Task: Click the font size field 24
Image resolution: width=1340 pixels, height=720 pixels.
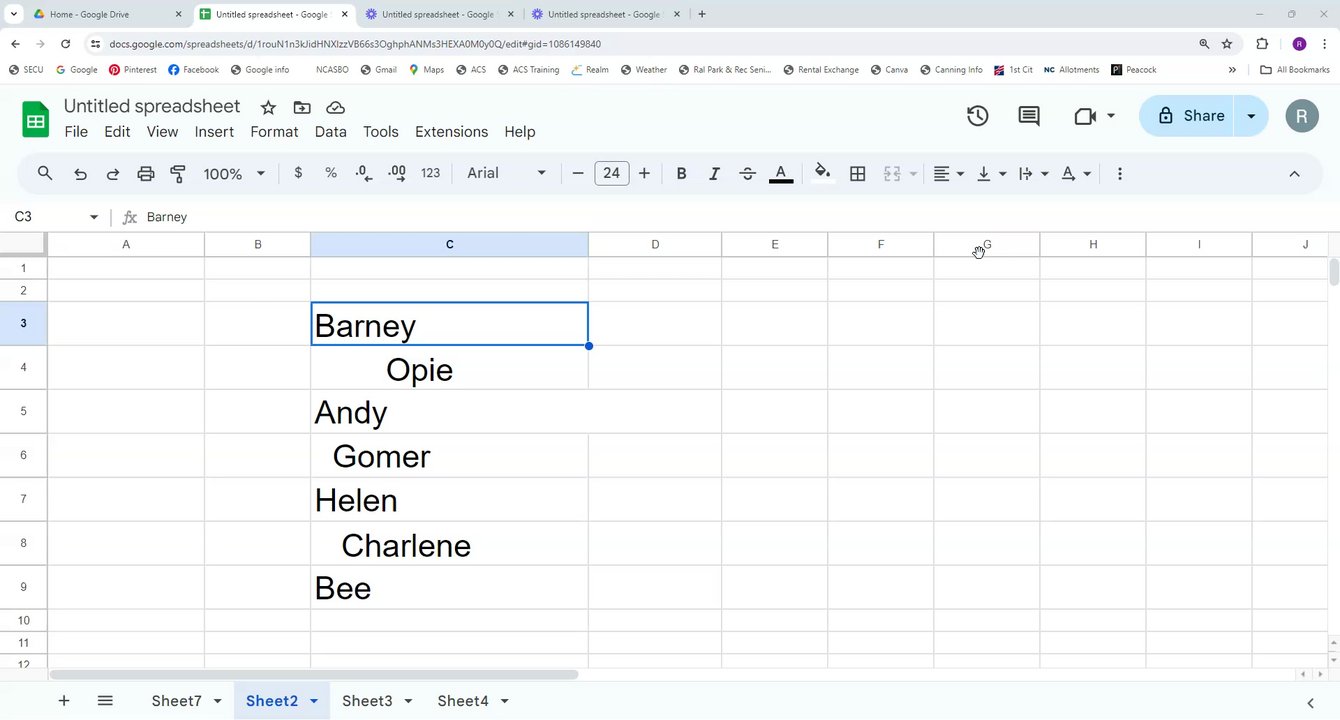Action: (x=611, y=173)
